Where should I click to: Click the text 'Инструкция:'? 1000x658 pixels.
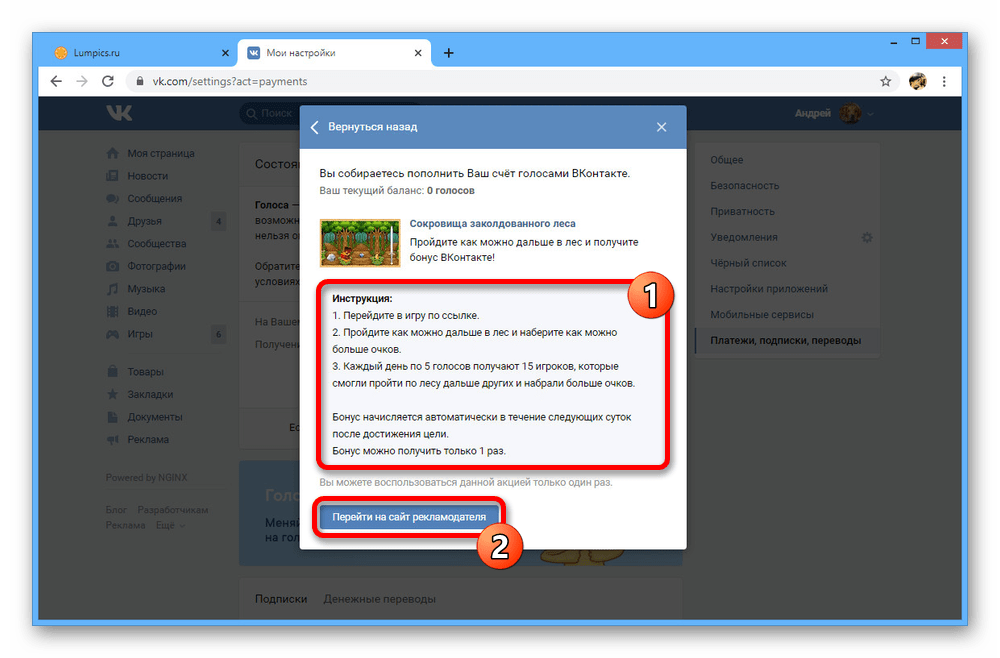point(362,298)
